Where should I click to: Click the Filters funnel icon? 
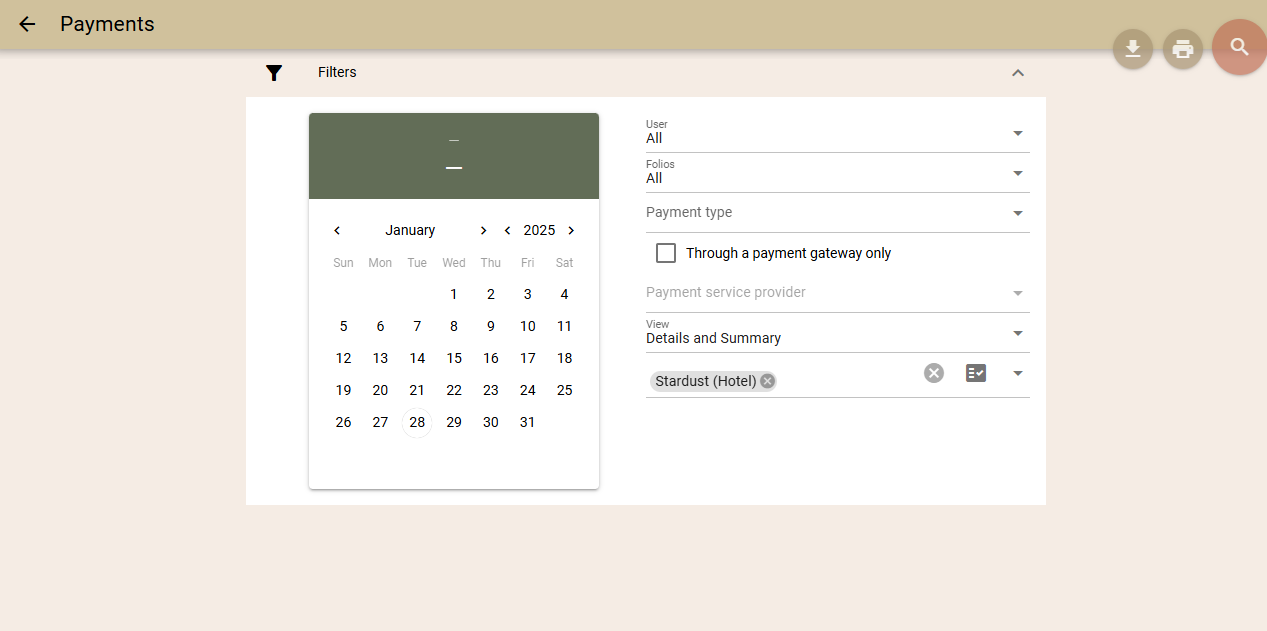[274, 73]
